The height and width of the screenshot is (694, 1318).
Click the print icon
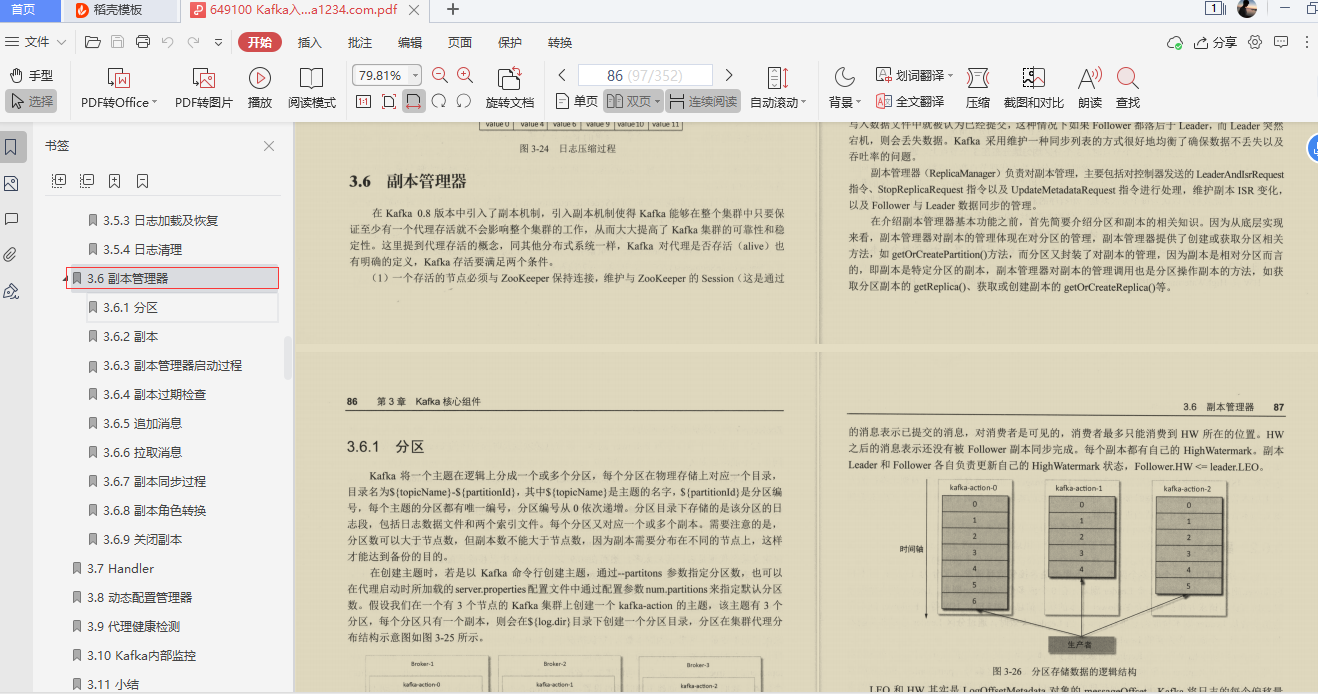(x=143, y=42)
